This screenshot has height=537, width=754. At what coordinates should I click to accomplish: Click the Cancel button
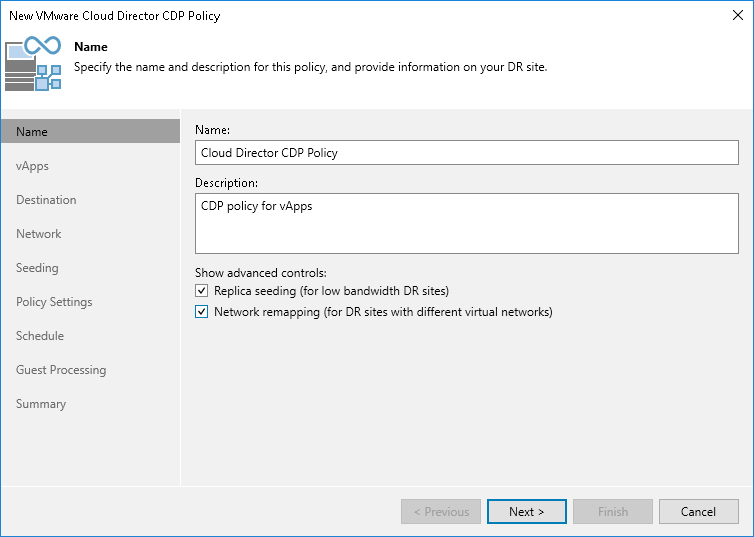tap(698, 512)
